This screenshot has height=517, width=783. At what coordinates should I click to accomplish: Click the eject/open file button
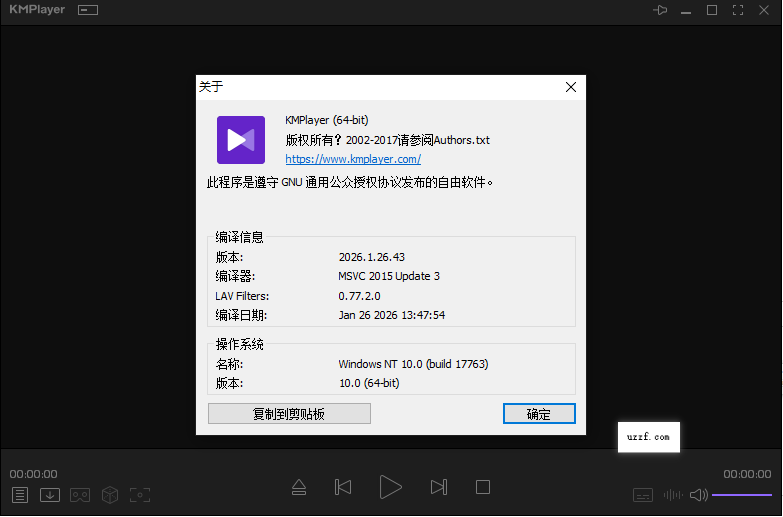299,487
